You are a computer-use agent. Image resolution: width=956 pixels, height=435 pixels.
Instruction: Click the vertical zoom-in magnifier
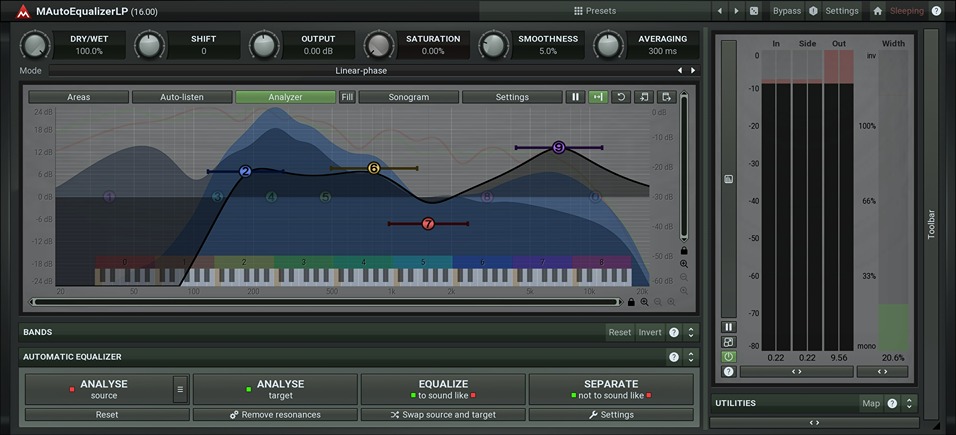(684, 264)
